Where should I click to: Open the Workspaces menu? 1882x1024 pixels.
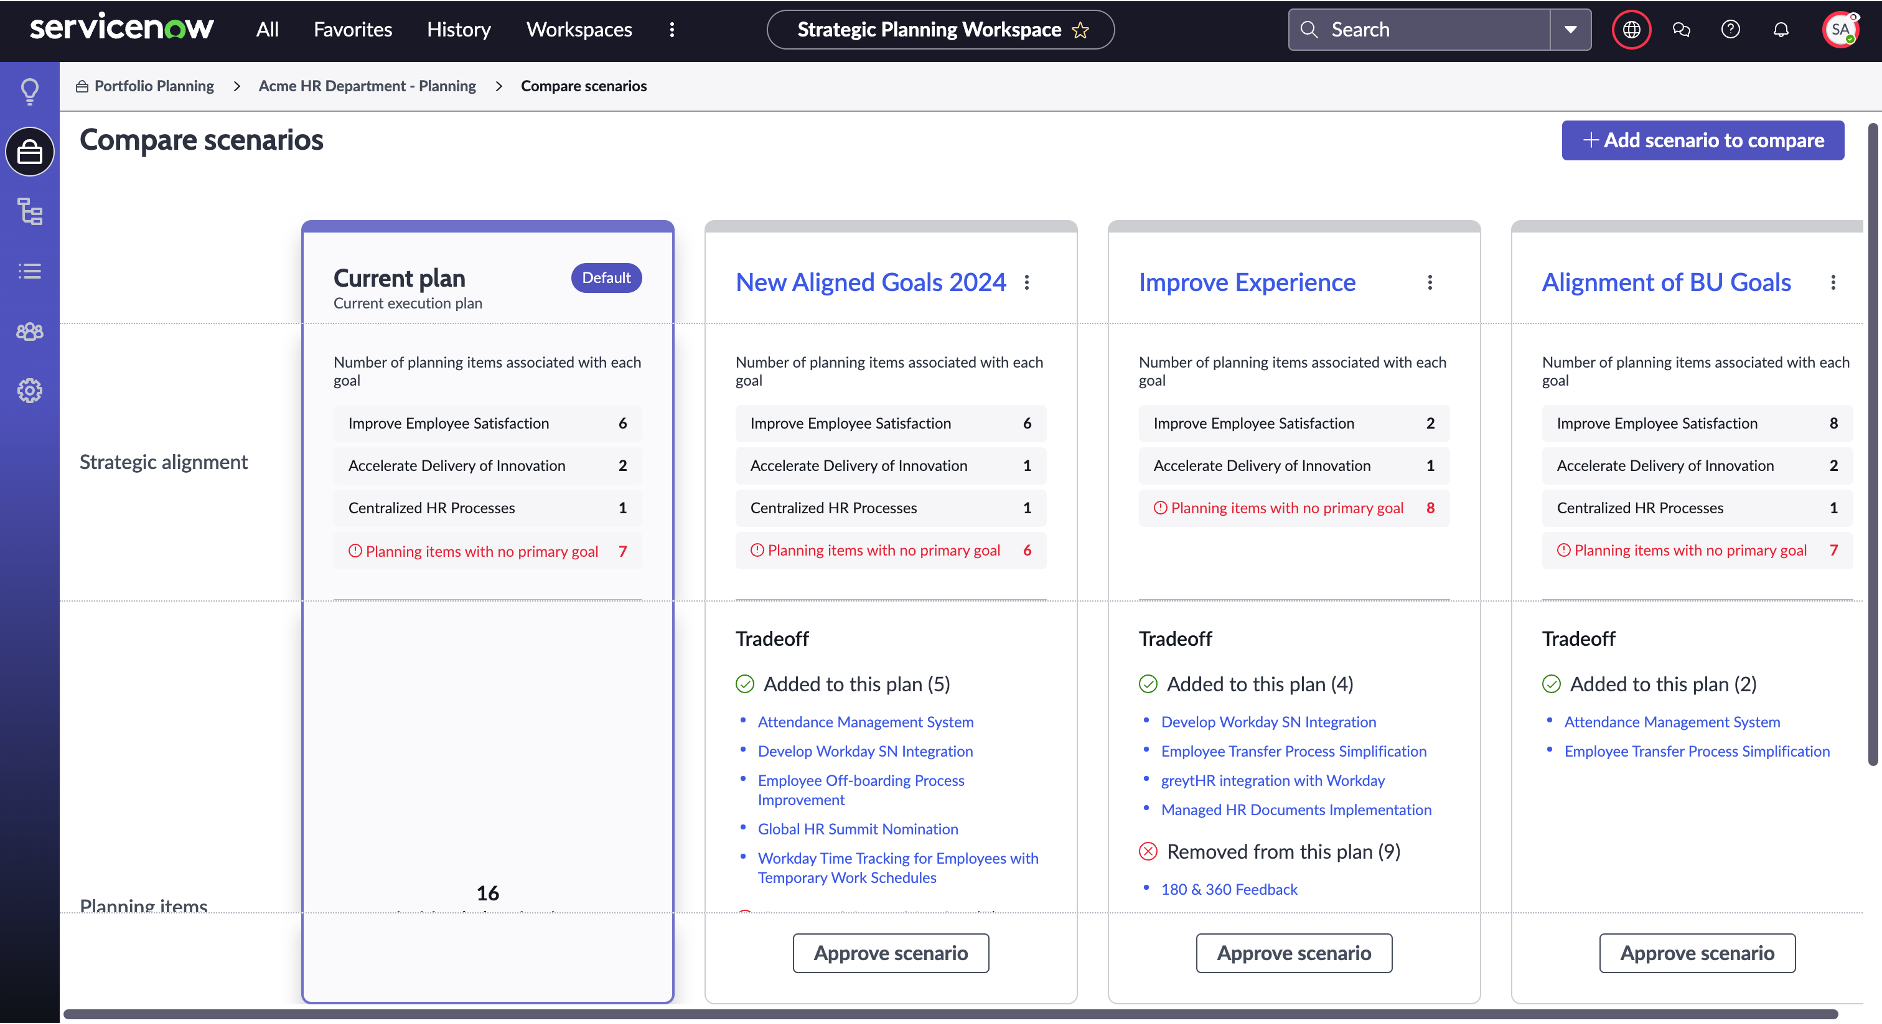pyautogui.click(x=579, y=30)
